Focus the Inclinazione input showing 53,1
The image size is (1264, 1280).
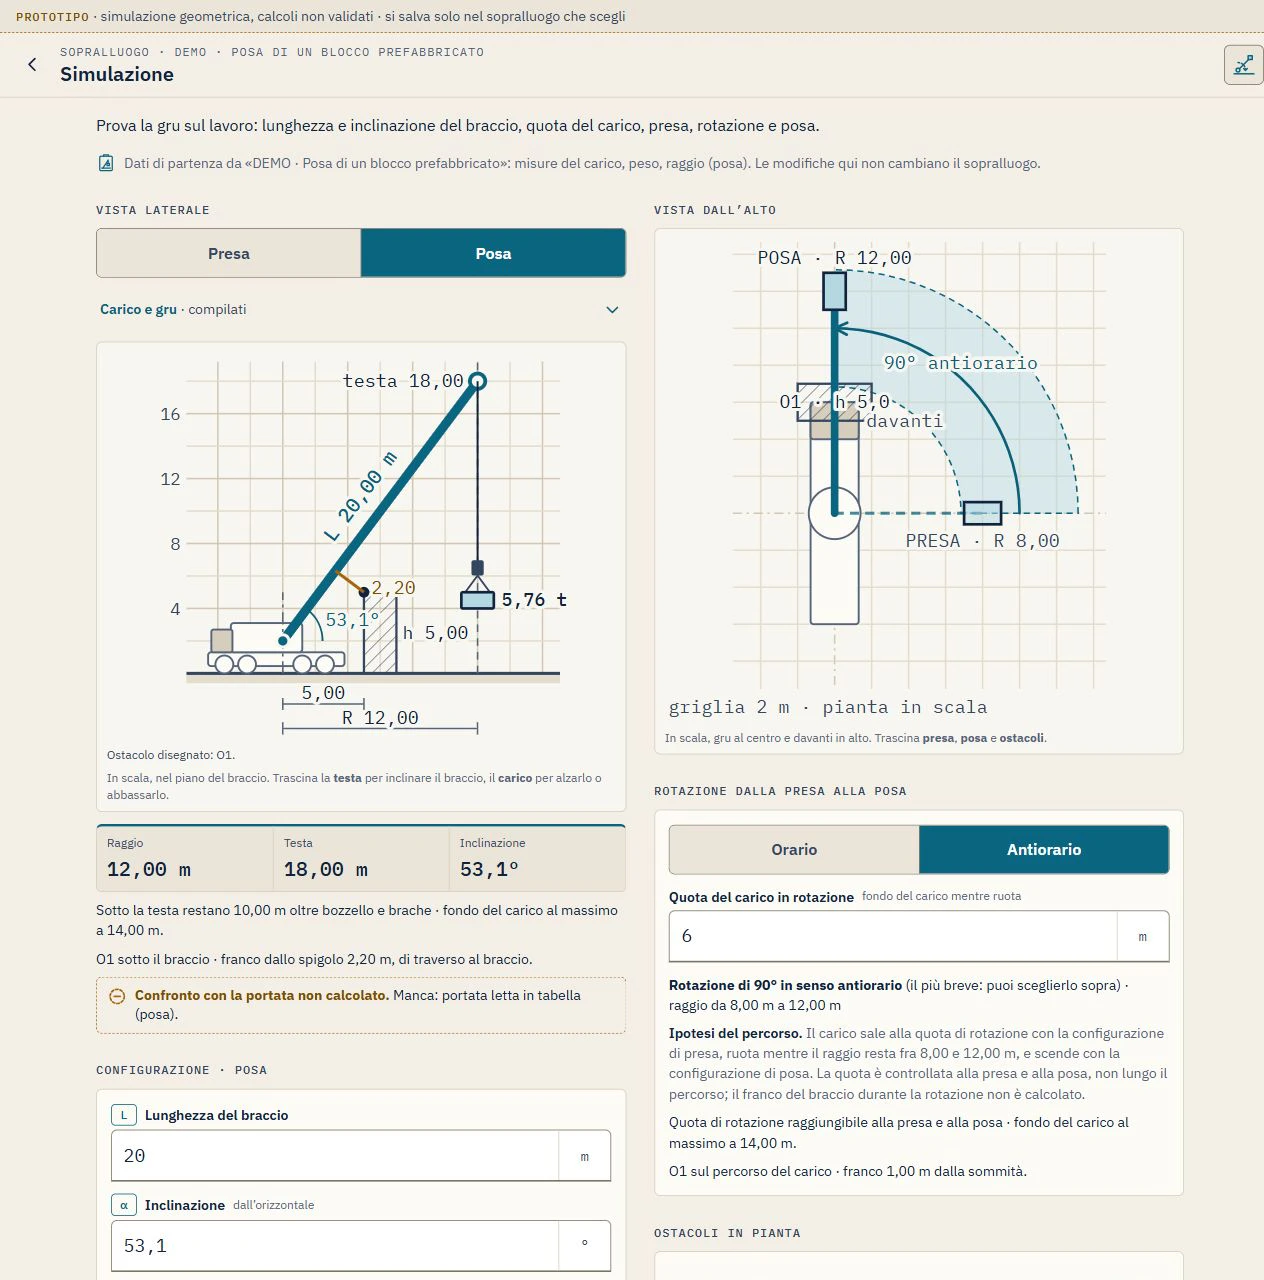point(361,1246)
